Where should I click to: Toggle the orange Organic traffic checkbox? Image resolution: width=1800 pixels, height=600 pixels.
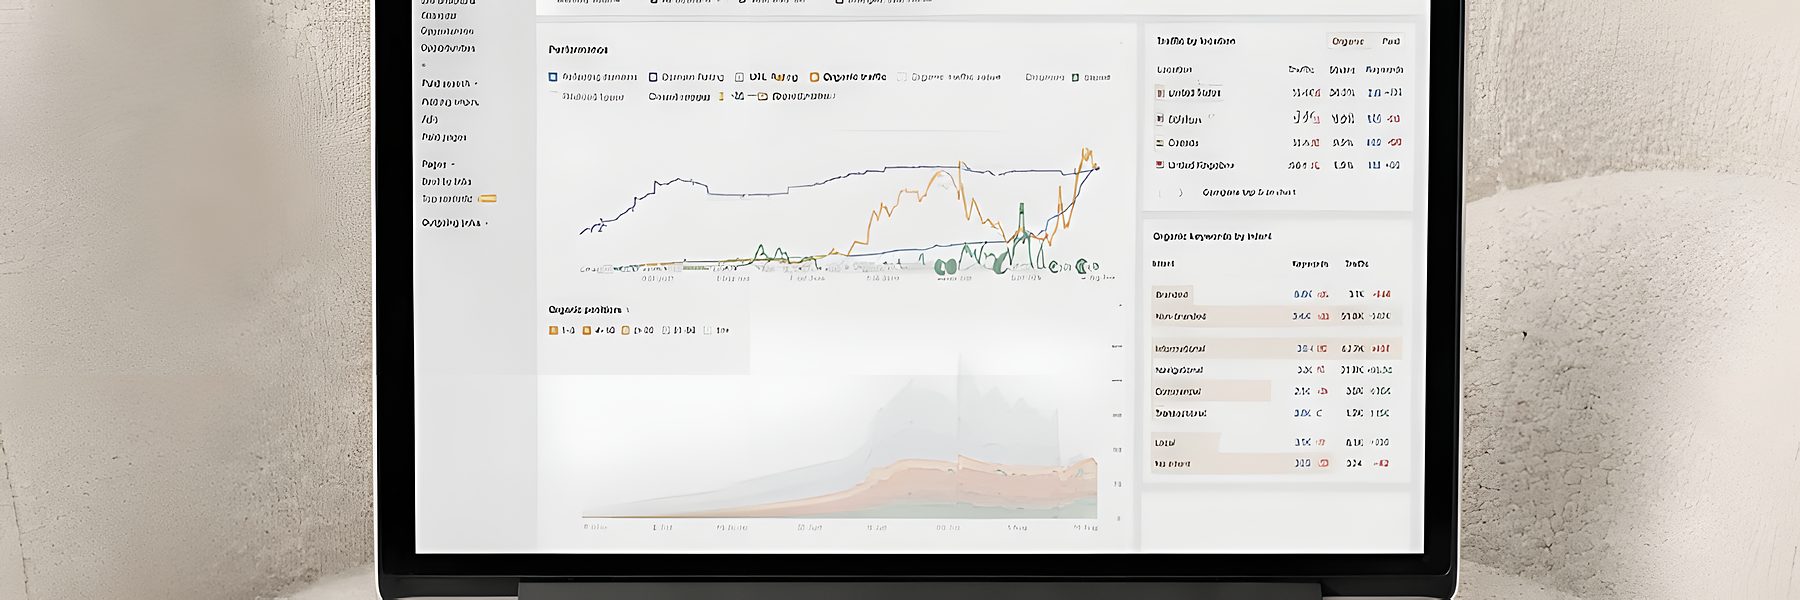click(814, 77)
